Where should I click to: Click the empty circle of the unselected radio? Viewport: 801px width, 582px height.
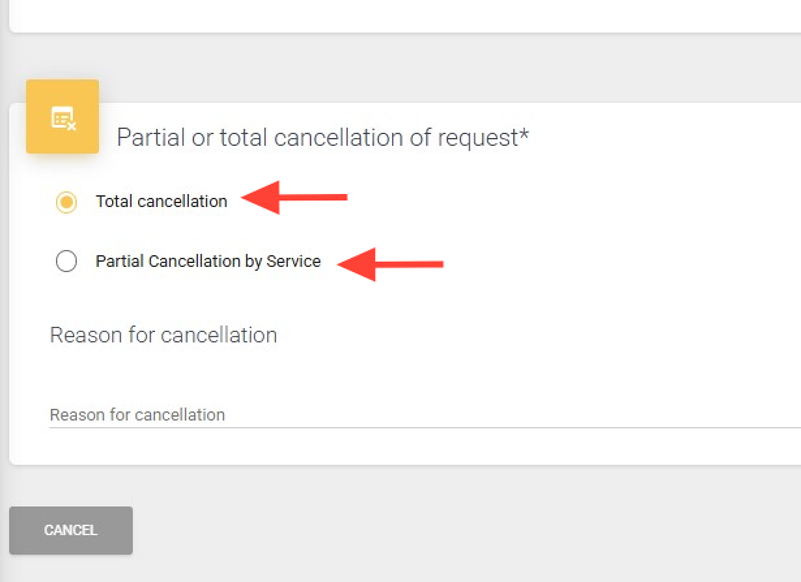[66, 262]
